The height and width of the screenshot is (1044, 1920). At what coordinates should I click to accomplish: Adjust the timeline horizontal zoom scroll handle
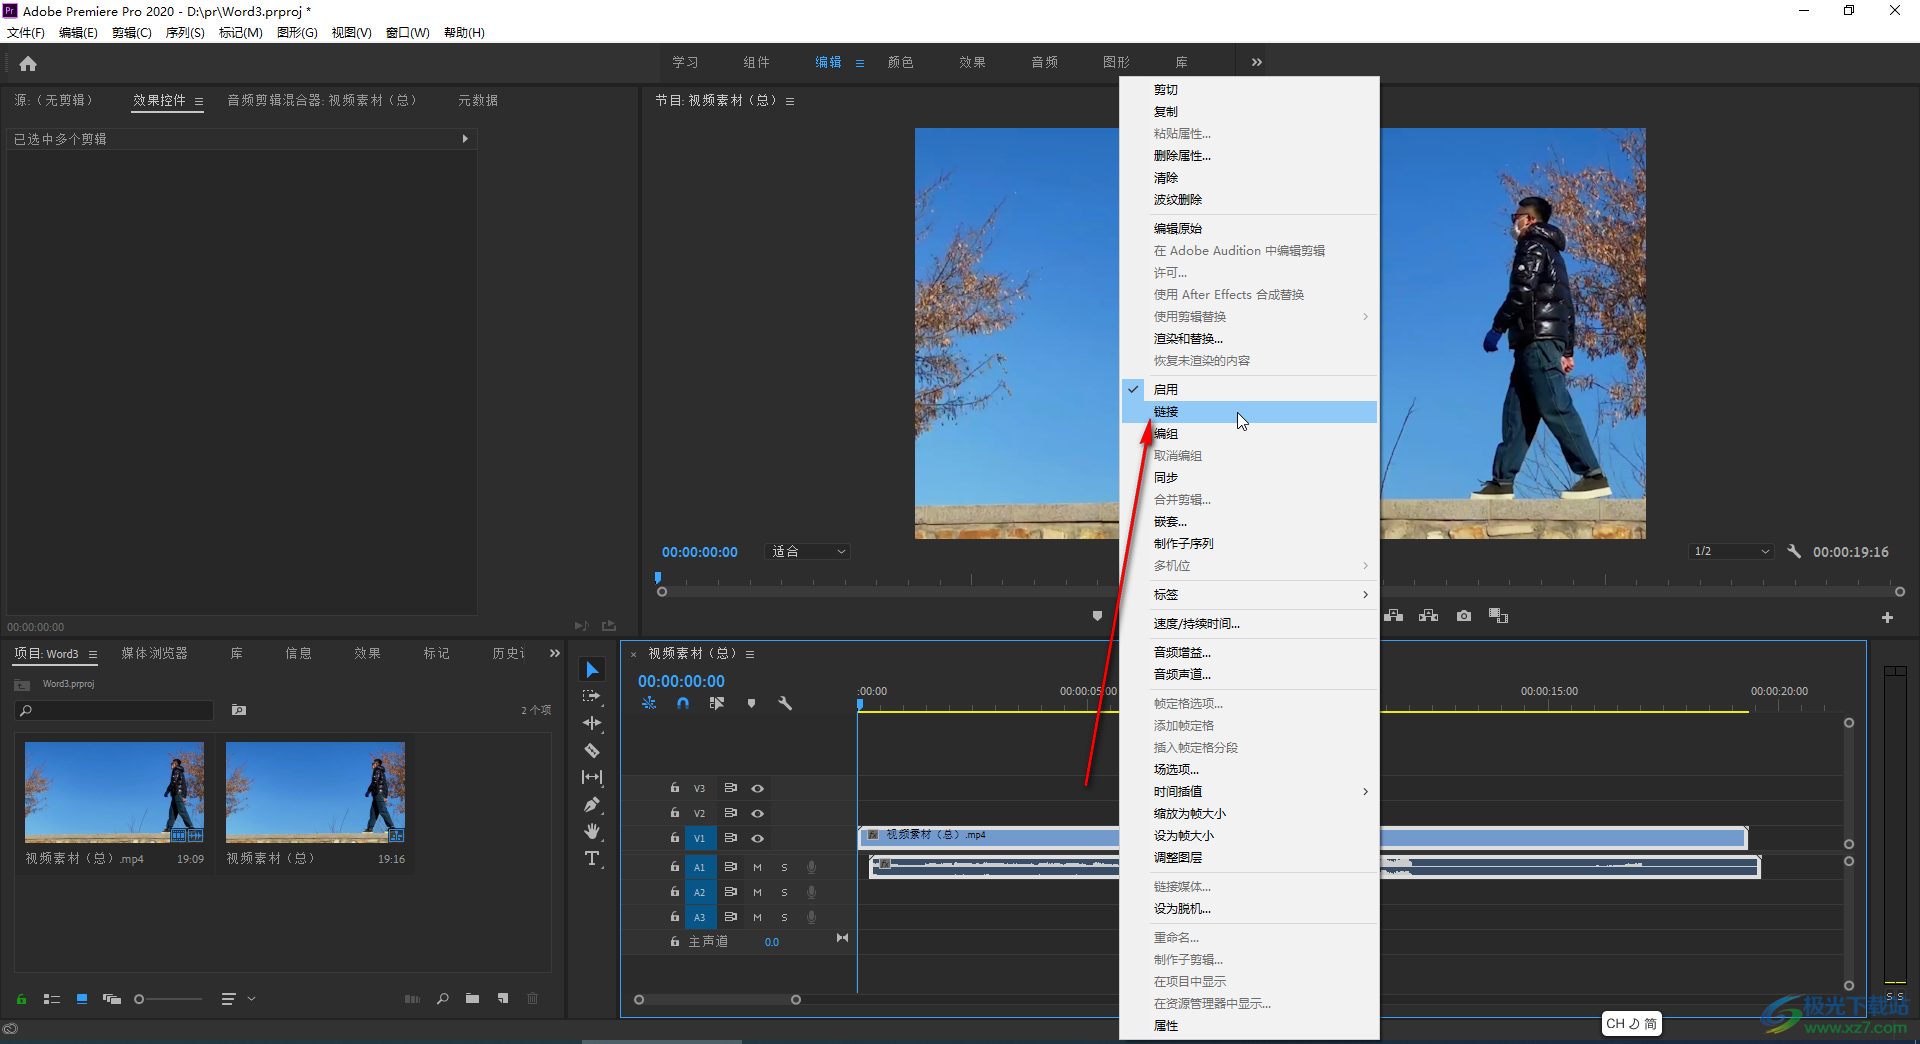click(796, 999)
